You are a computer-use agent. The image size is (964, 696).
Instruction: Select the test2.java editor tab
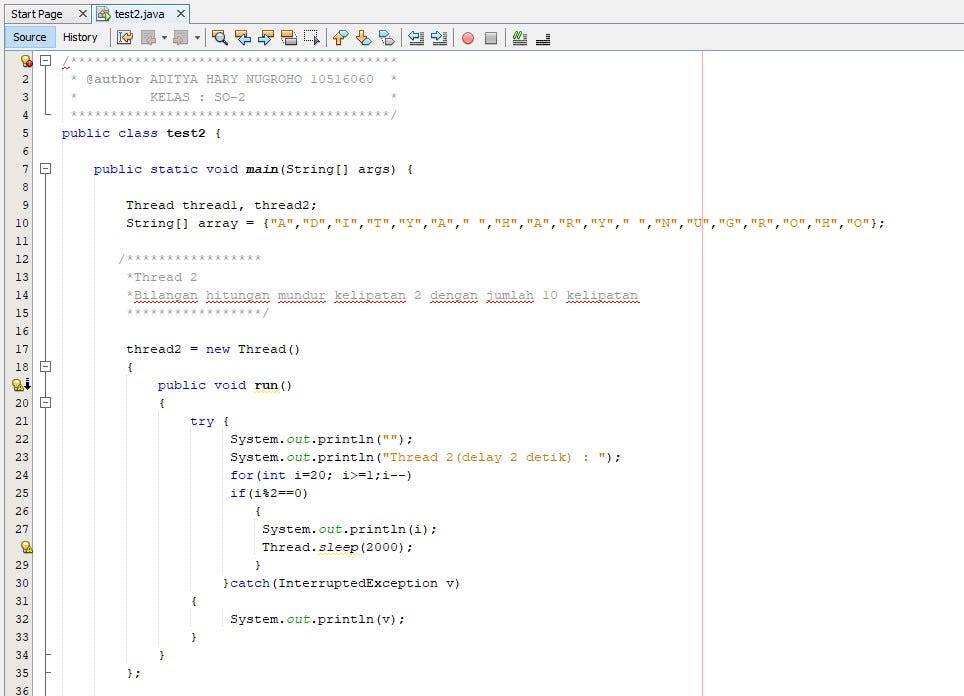pyautogui.click(x=139, y=14)
